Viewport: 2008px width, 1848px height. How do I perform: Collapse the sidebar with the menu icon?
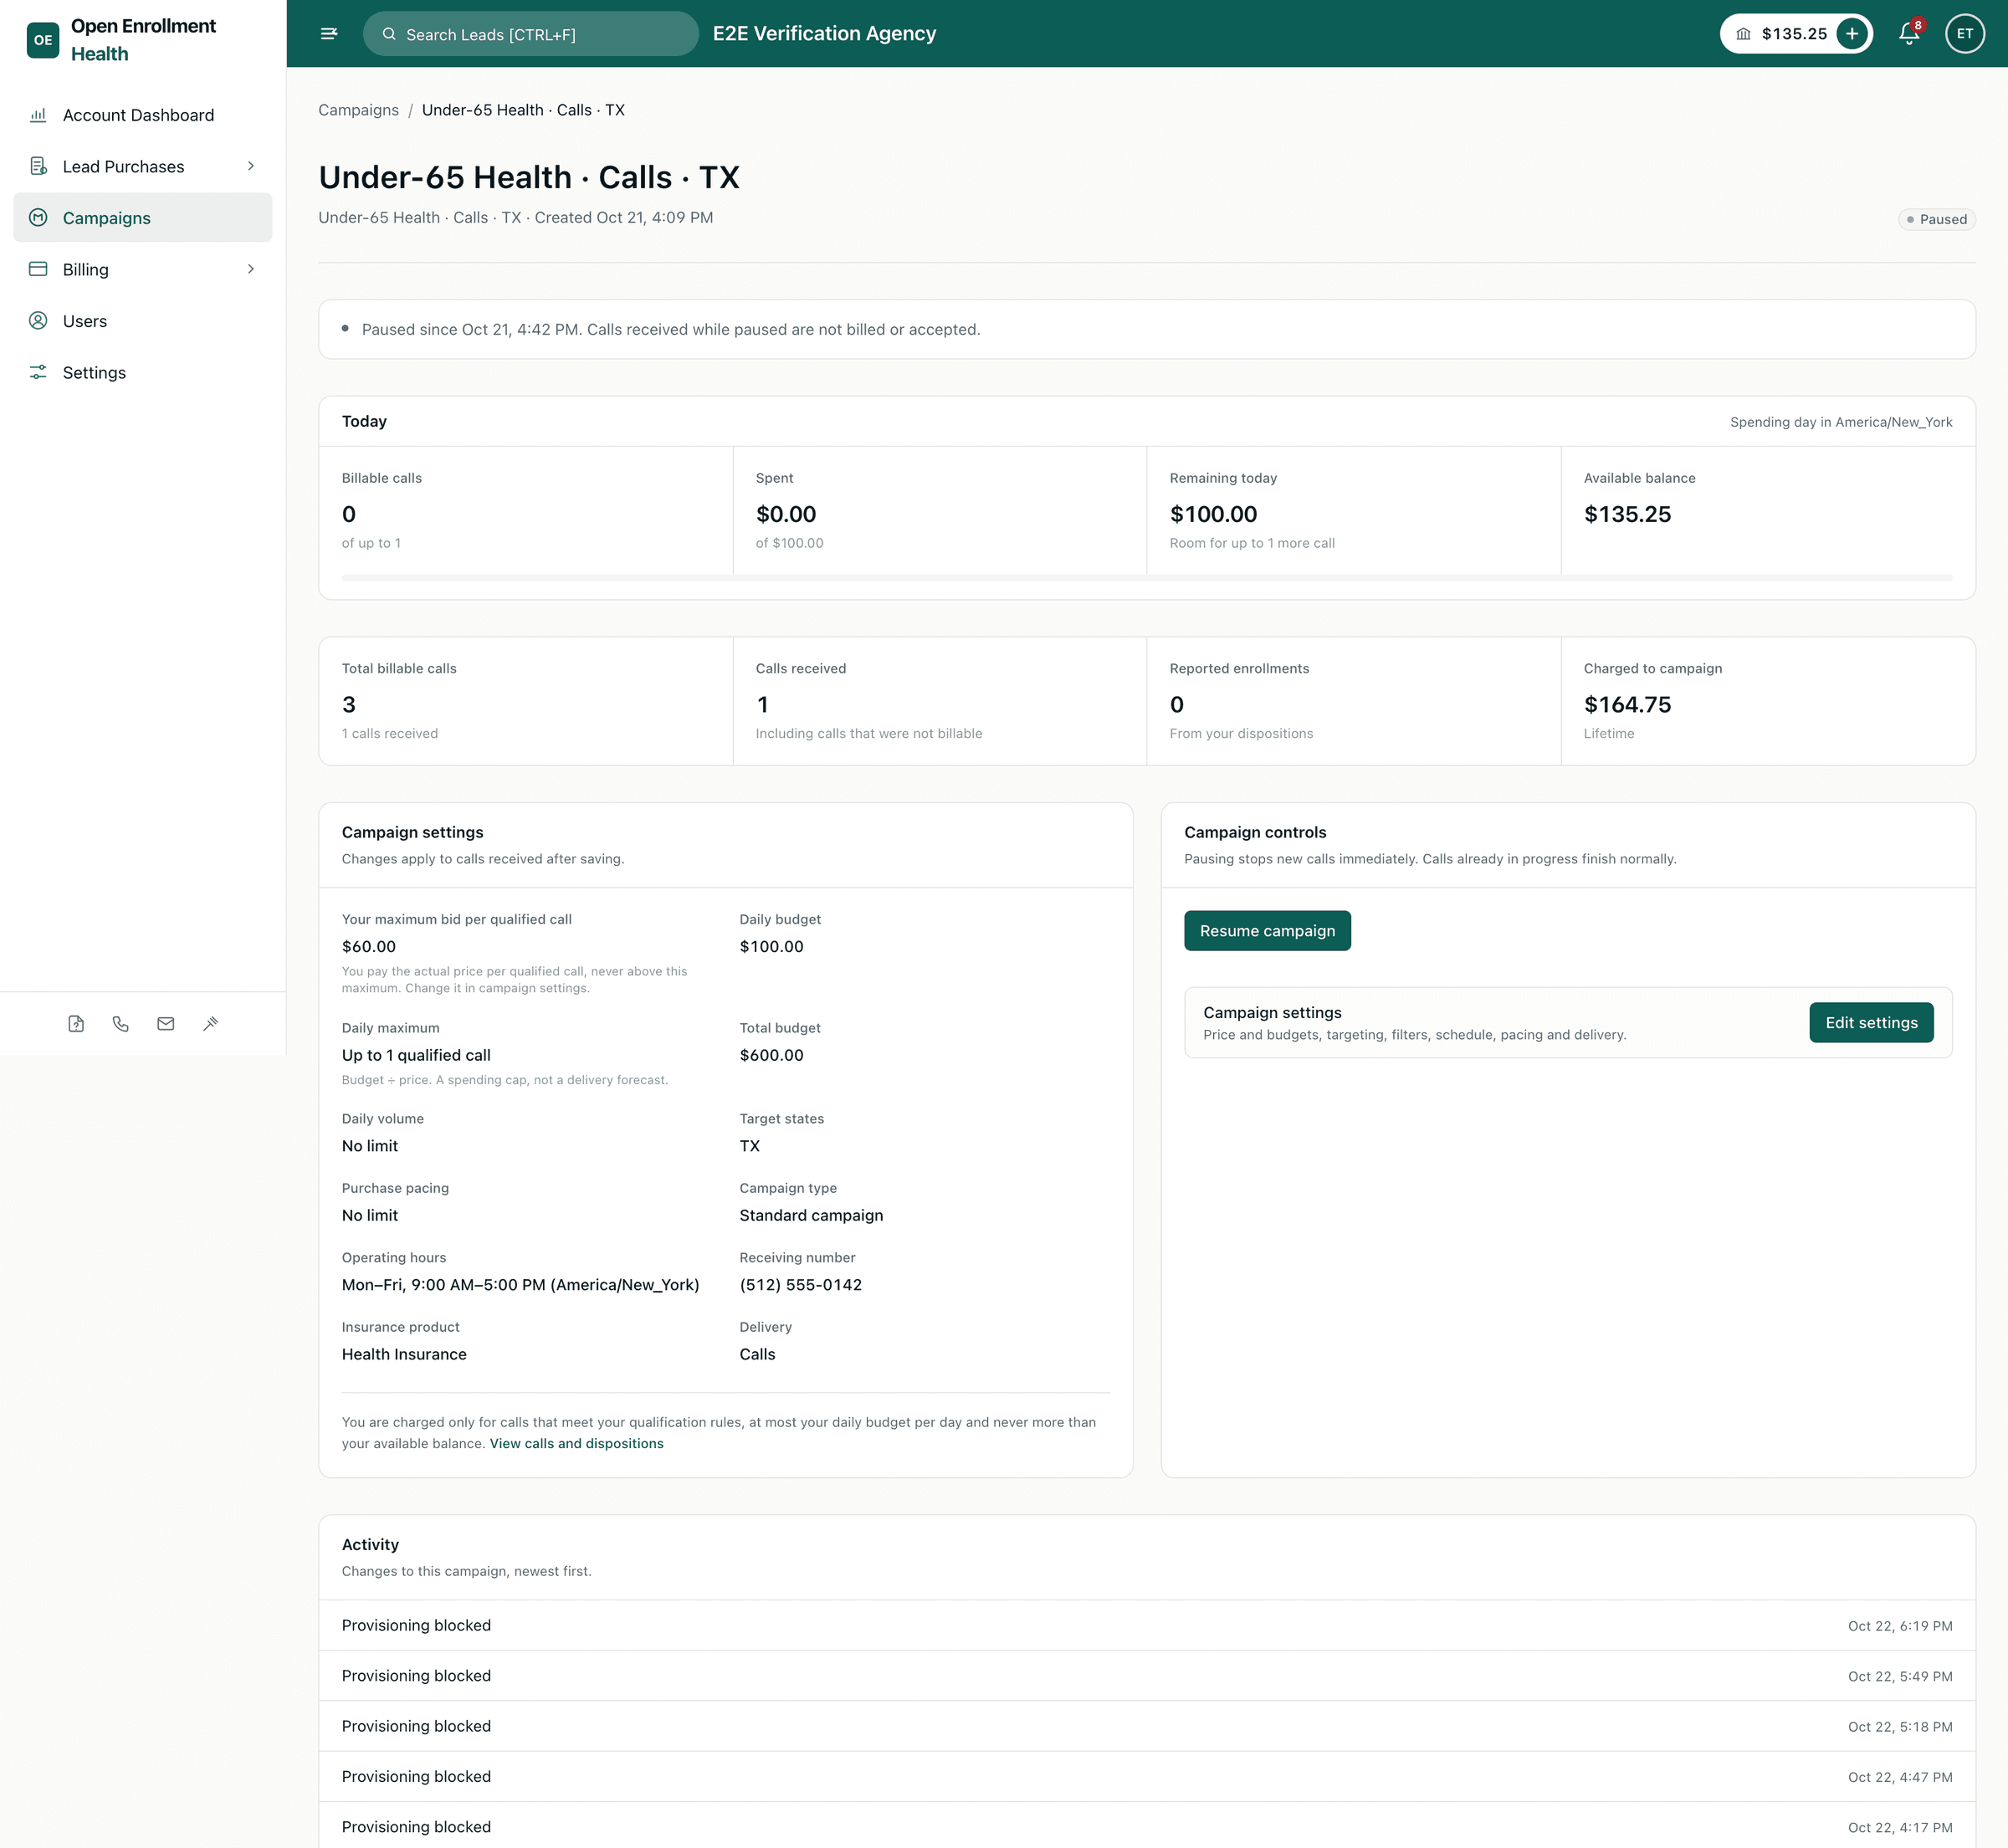tap(329, 34)
